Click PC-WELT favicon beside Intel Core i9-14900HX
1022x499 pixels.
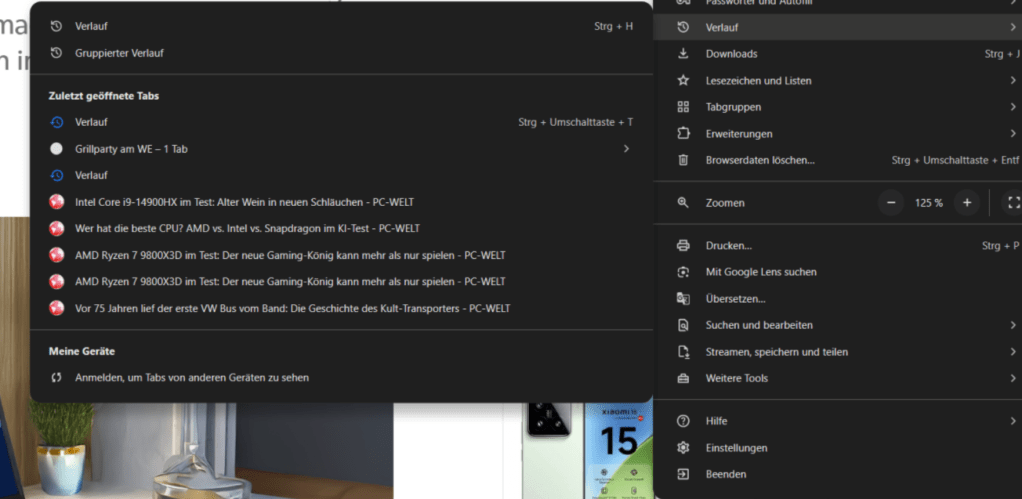57,203
